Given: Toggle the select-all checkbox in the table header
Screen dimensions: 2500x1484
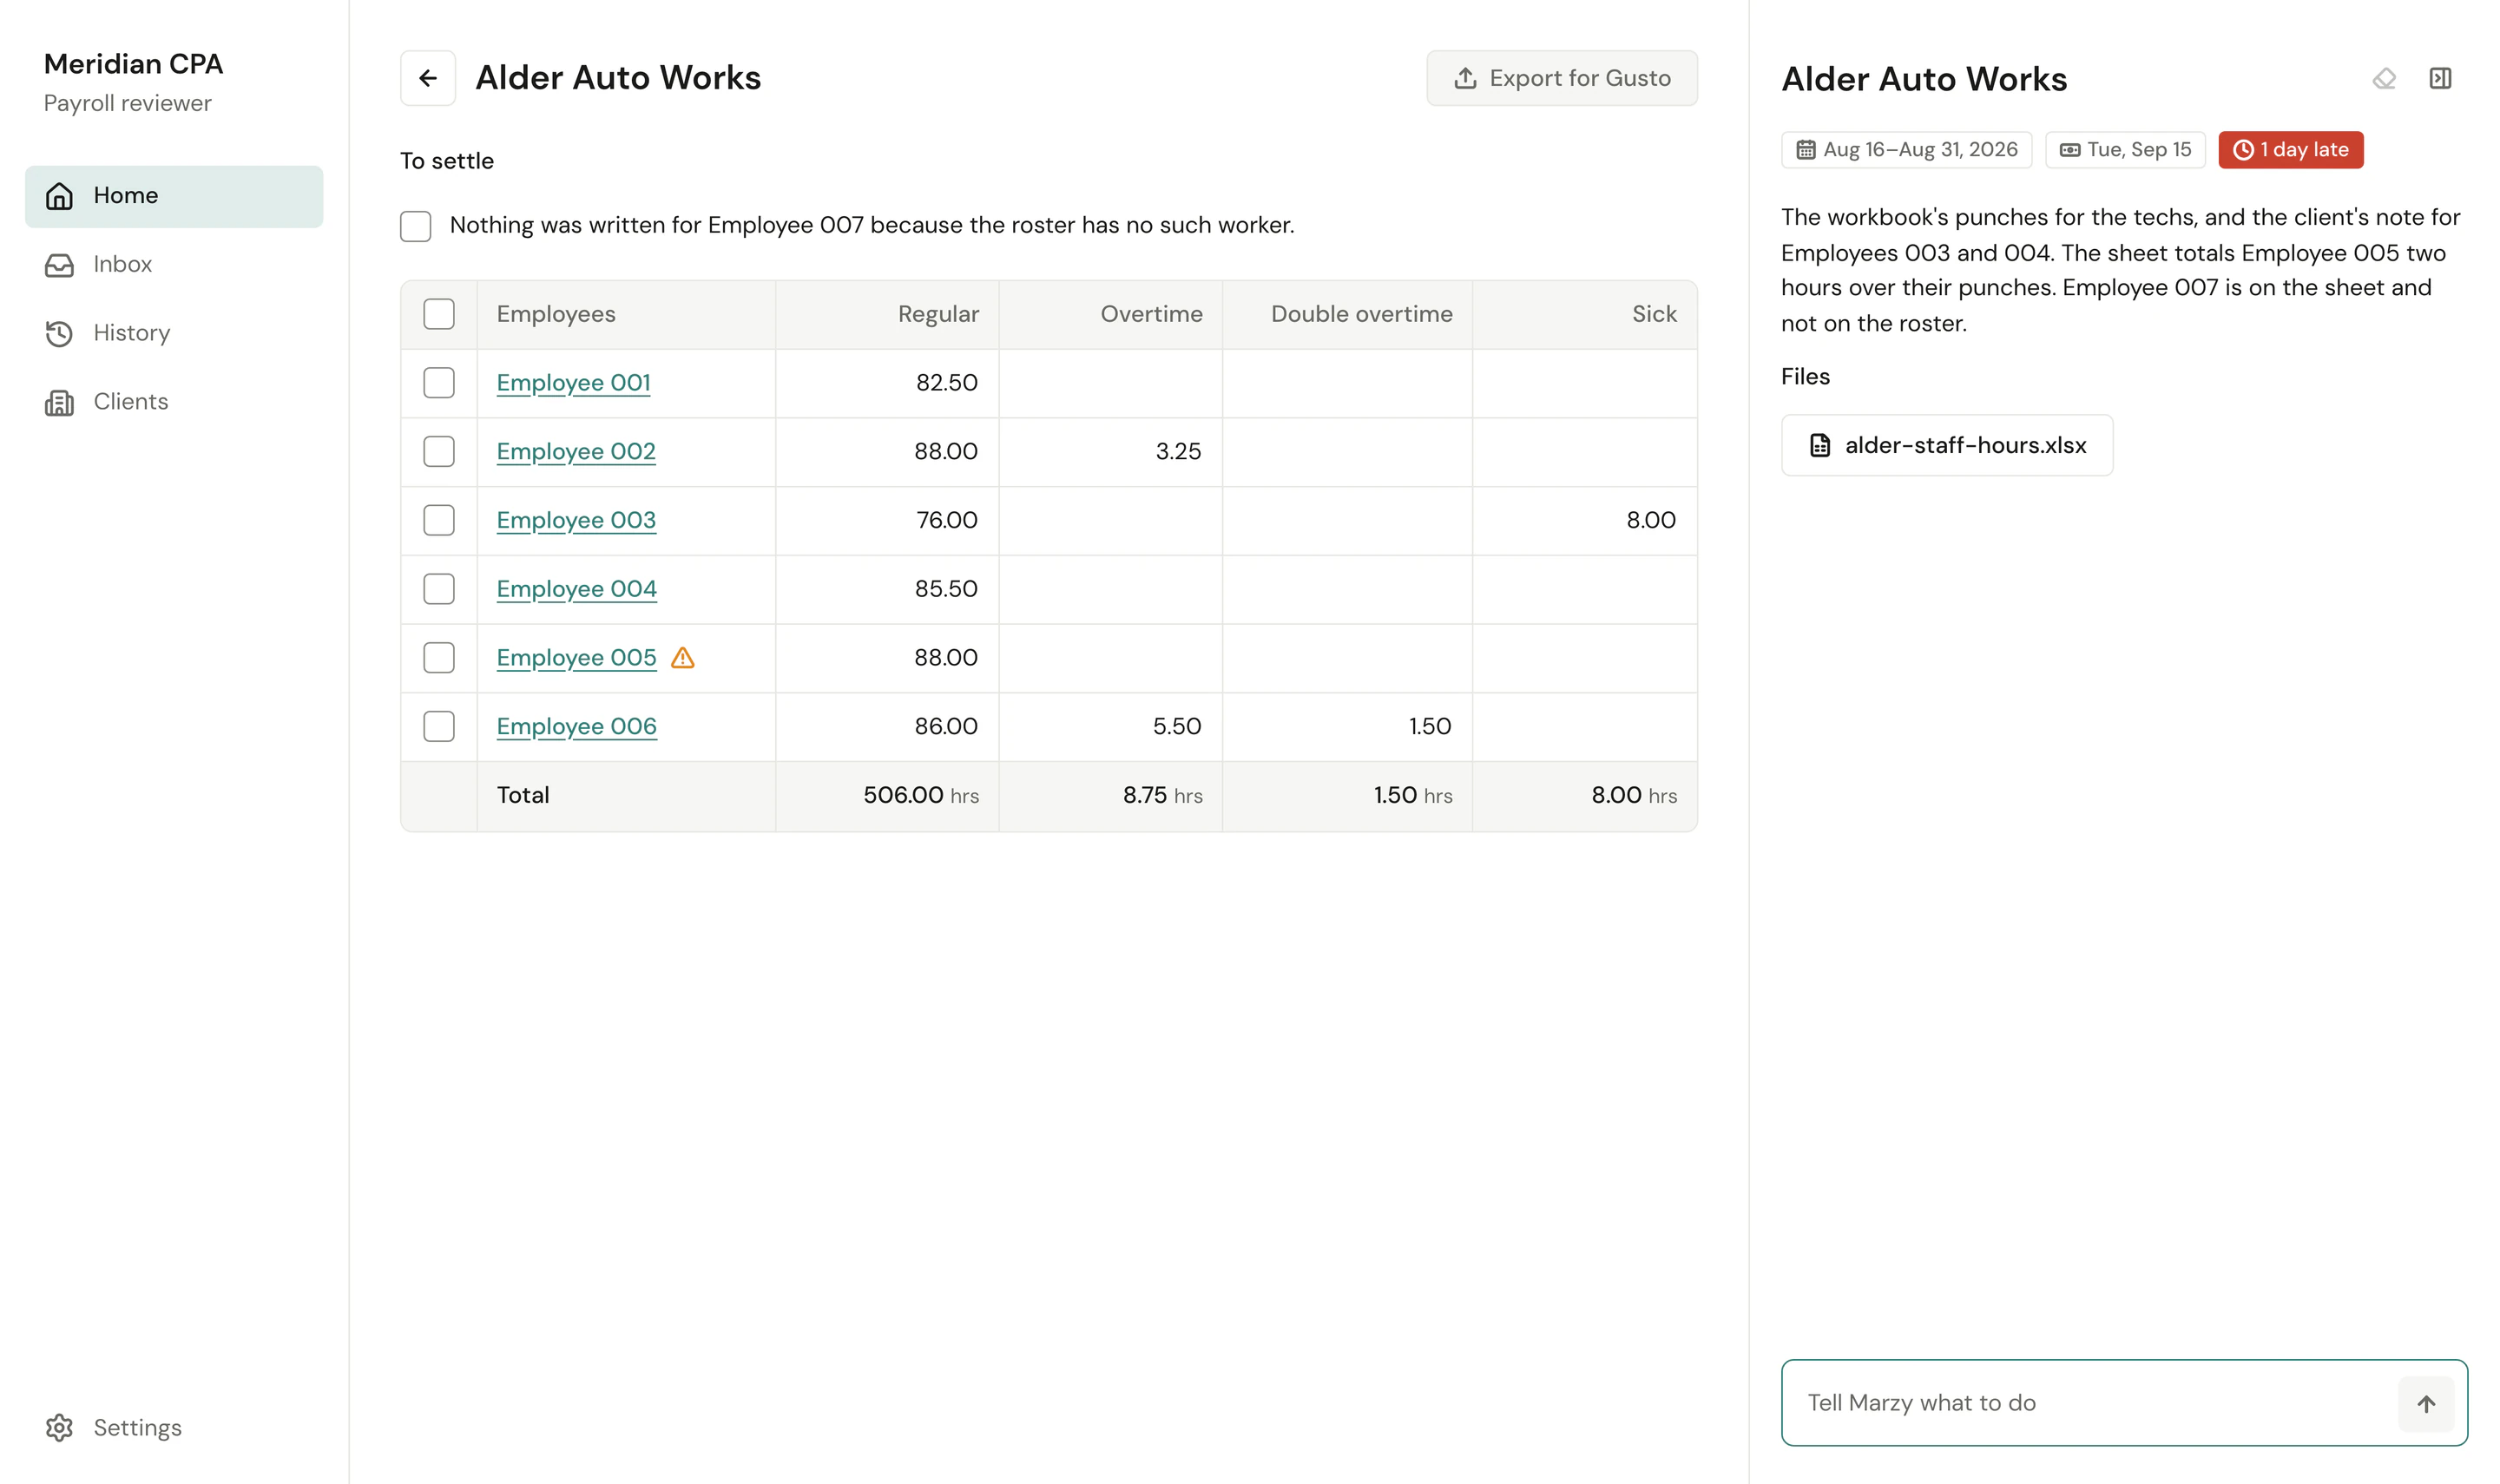Looking at the screenshot, I should tap(439, 314).
